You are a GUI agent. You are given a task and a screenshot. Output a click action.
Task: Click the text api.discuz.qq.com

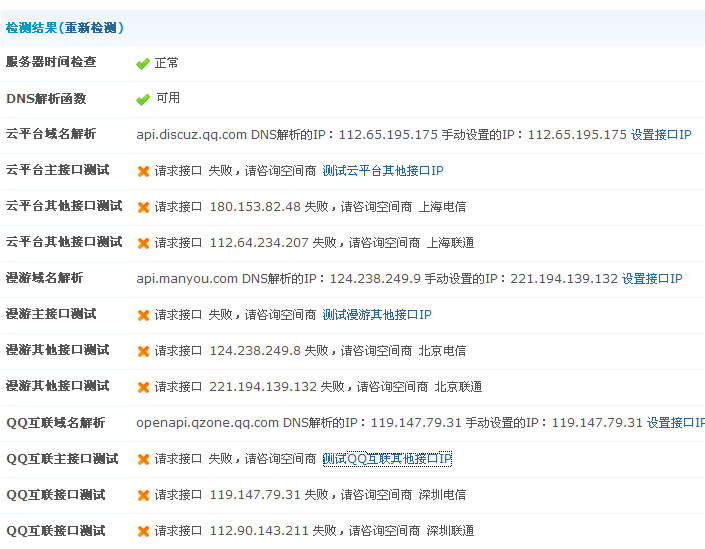point(192,135)
